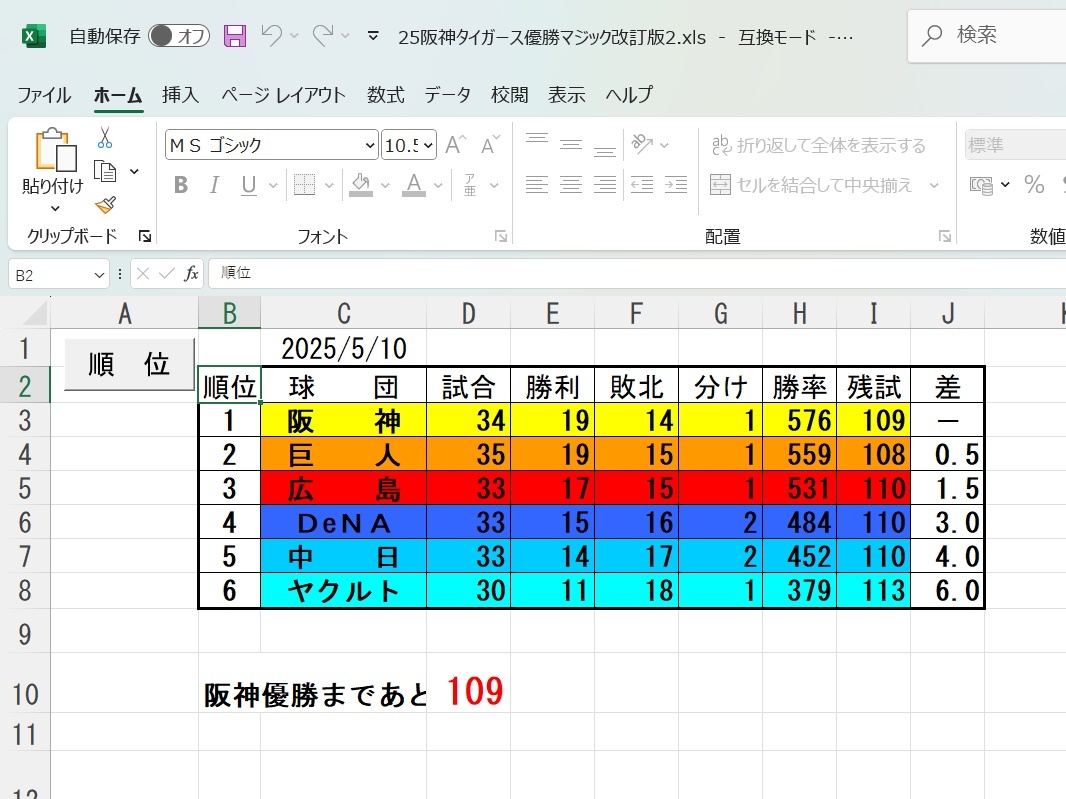Click the search box

(x=987, y=35)
